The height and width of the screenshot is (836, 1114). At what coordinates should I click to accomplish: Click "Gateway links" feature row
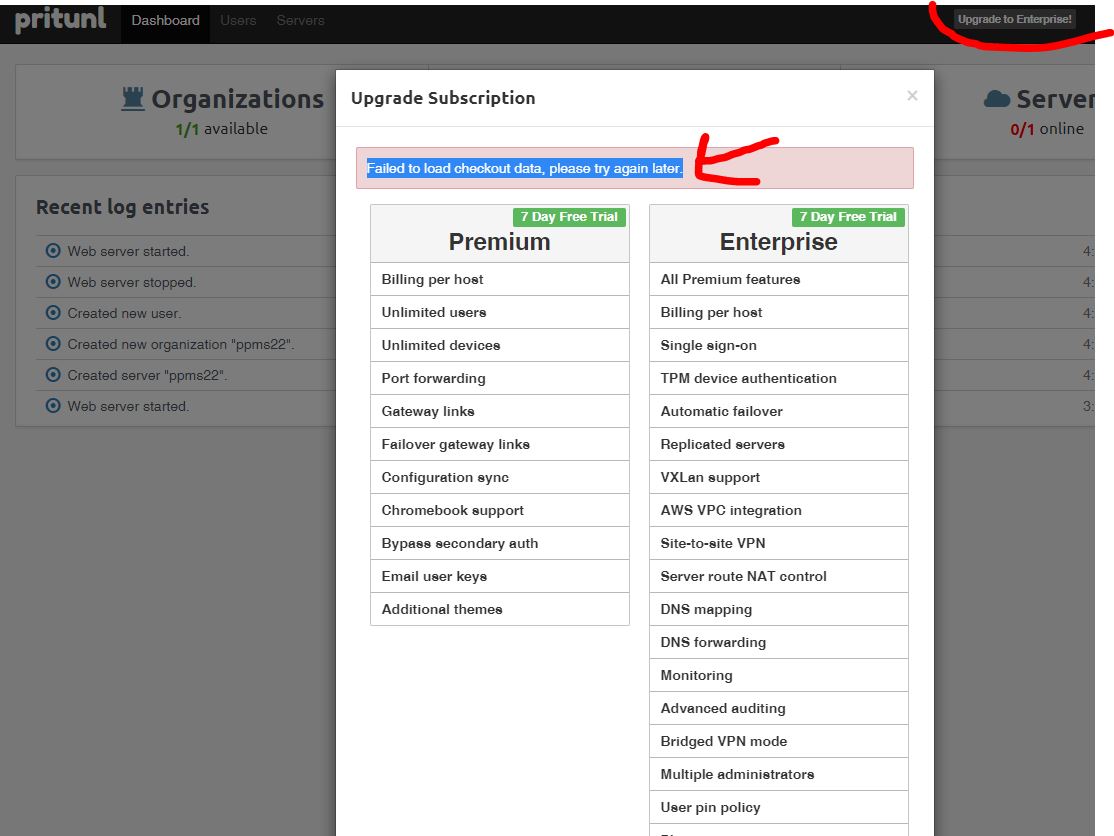coord(499,411)
